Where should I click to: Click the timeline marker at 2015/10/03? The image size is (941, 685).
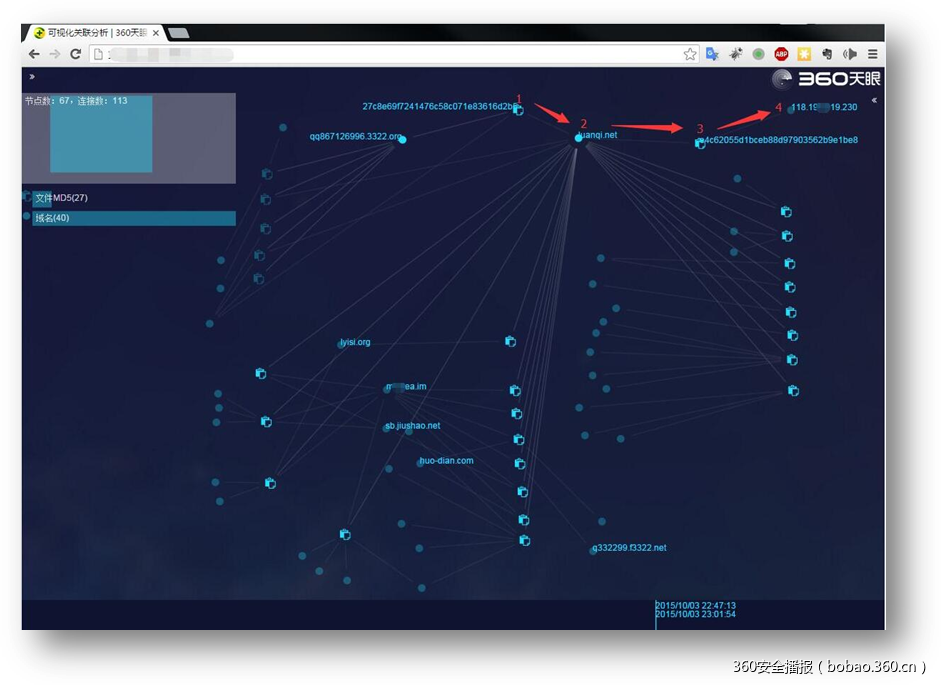pyautogui.click(x=656, y=610)
